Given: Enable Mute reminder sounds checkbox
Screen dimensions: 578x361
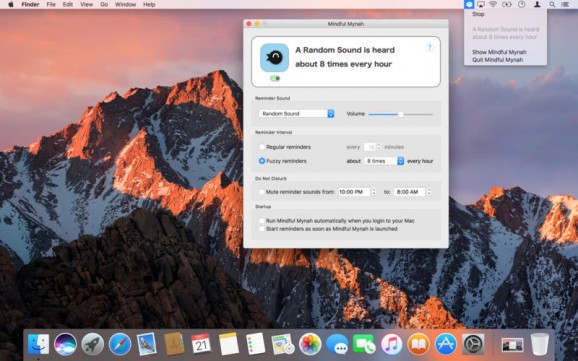Looking at the screenshot, I should pos(261,192).
